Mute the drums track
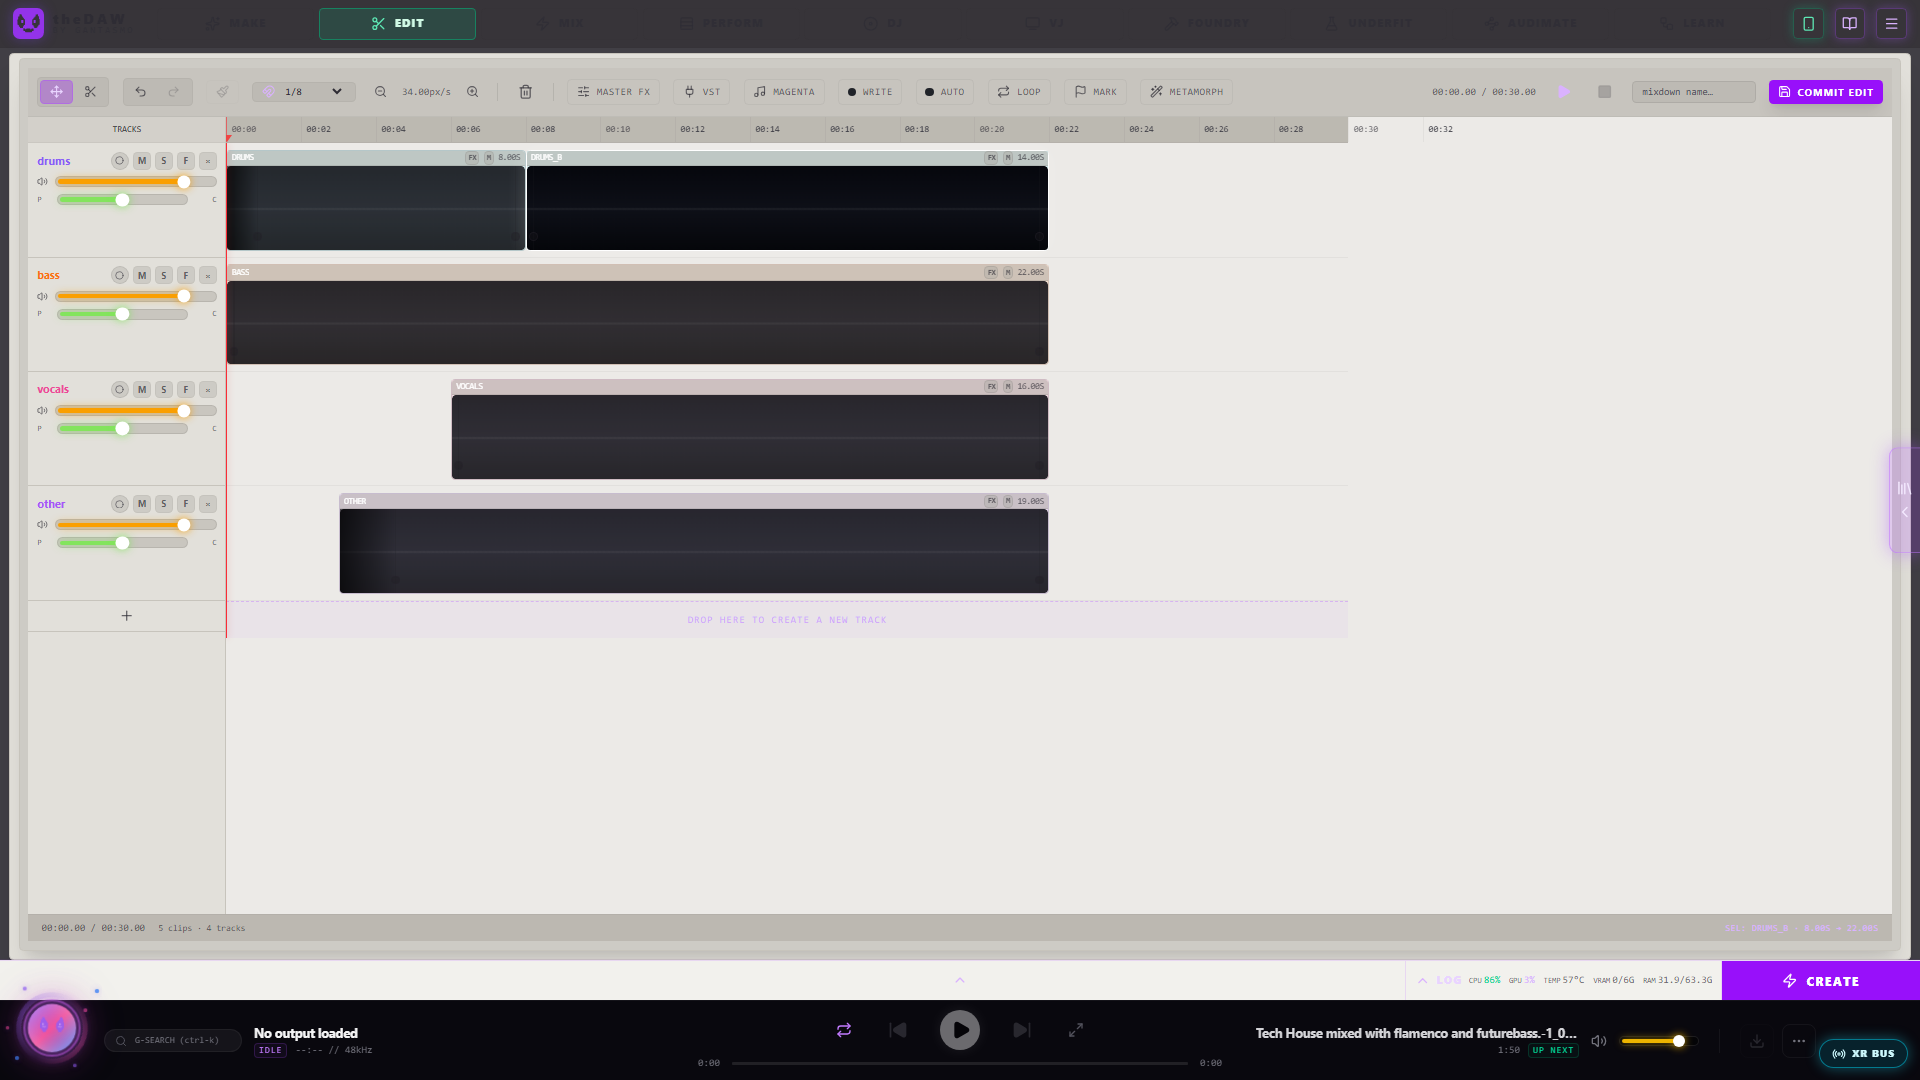1920x1080 pixels. [x=142, y=161]
